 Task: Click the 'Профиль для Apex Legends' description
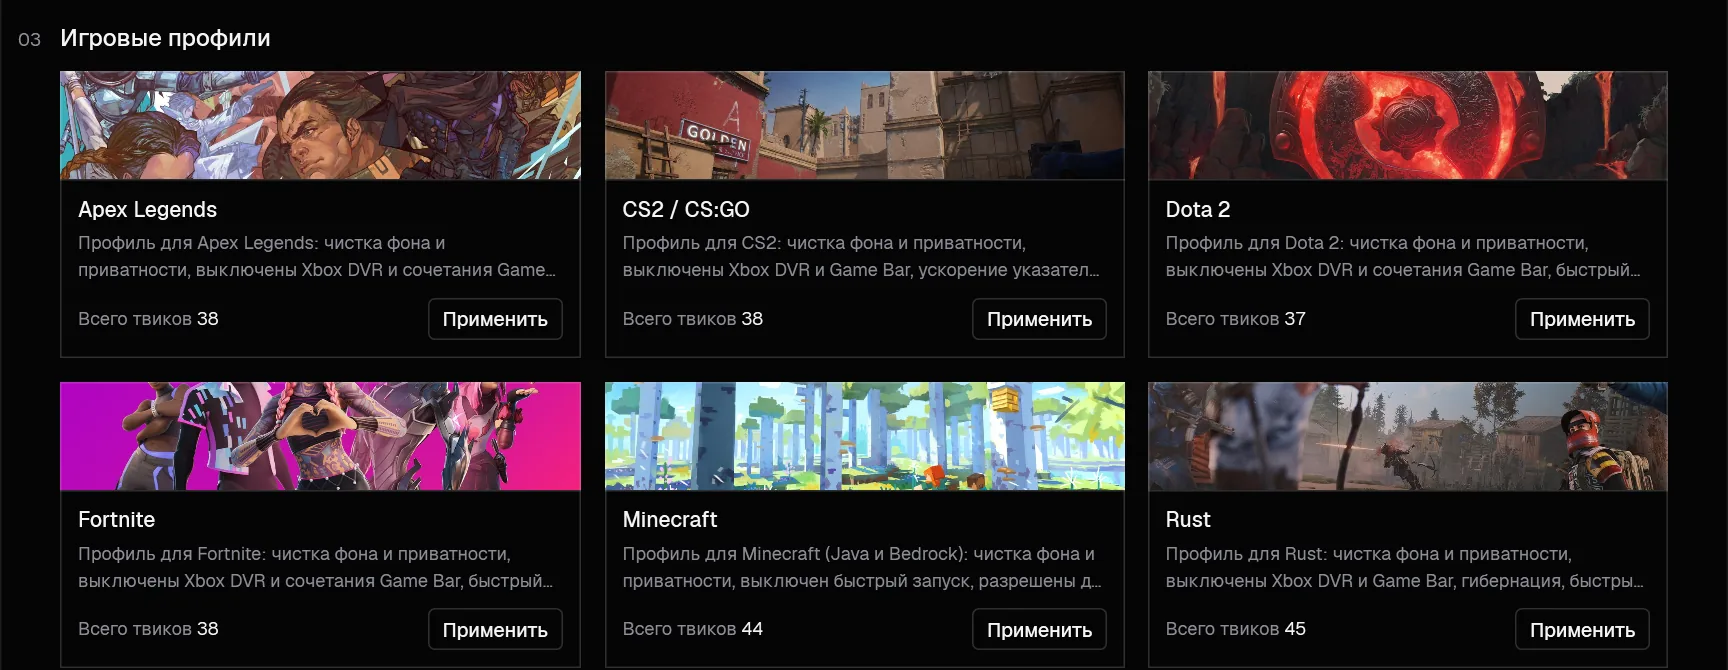[x=317, y=256]
